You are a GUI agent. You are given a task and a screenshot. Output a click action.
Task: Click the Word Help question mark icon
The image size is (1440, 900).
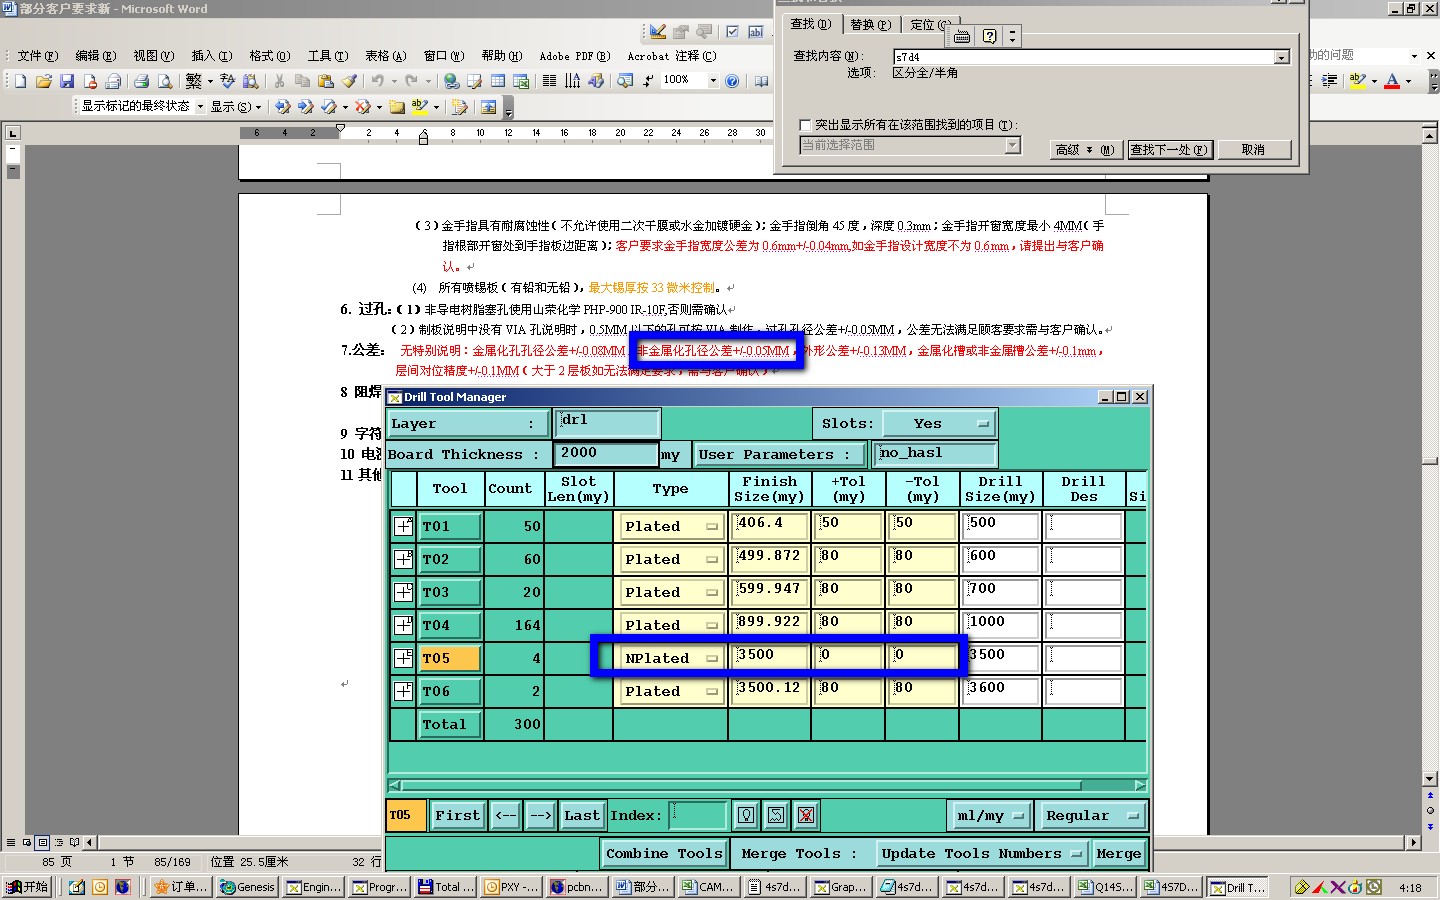(732, 81)
